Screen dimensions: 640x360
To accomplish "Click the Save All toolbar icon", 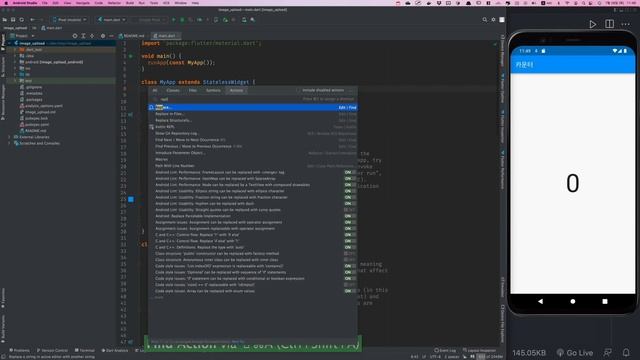I will (x=13, y=20).
